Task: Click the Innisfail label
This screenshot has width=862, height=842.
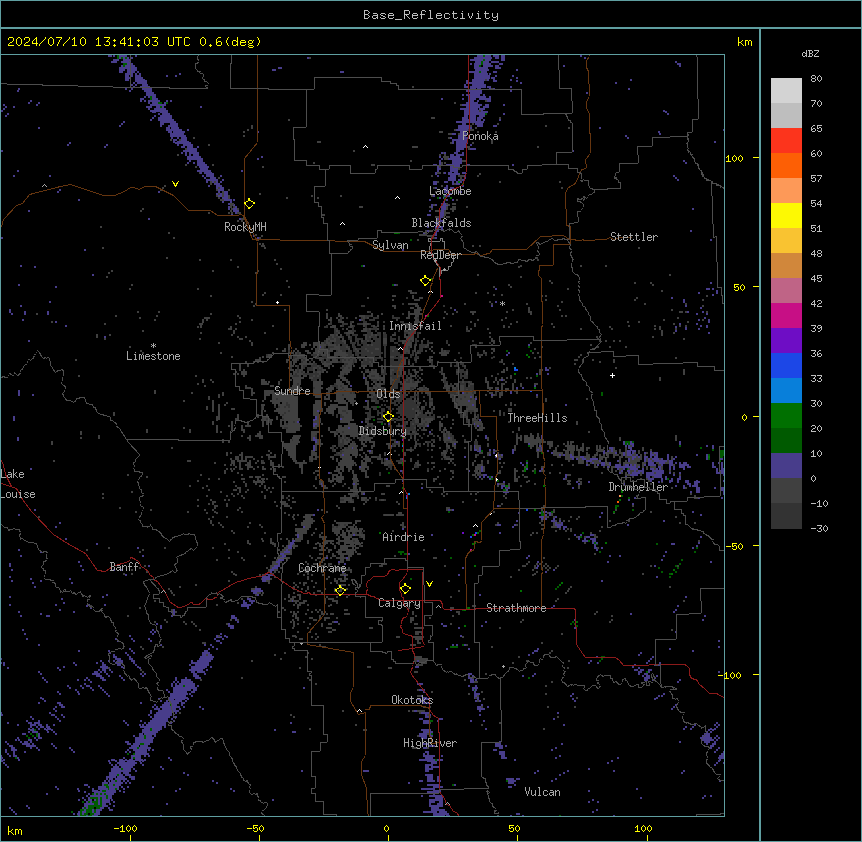Action: [415, 326]
